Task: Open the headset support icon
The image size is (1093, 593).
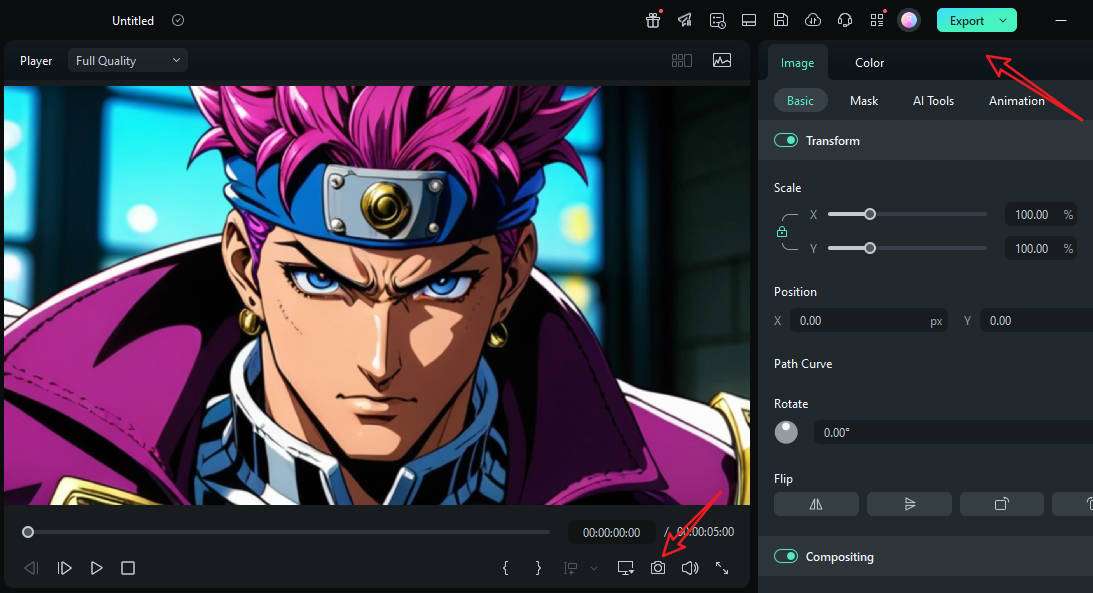Action: (845, 20)
